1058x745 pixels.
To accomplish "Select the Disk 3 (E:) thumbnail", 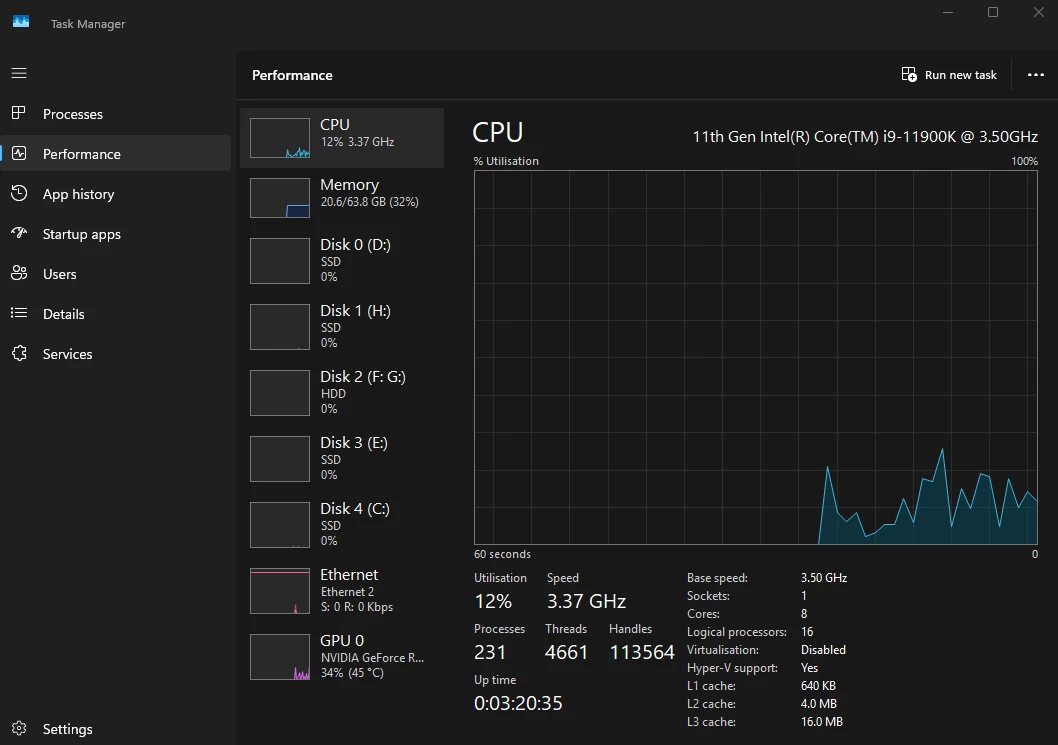I will point(280,459).
